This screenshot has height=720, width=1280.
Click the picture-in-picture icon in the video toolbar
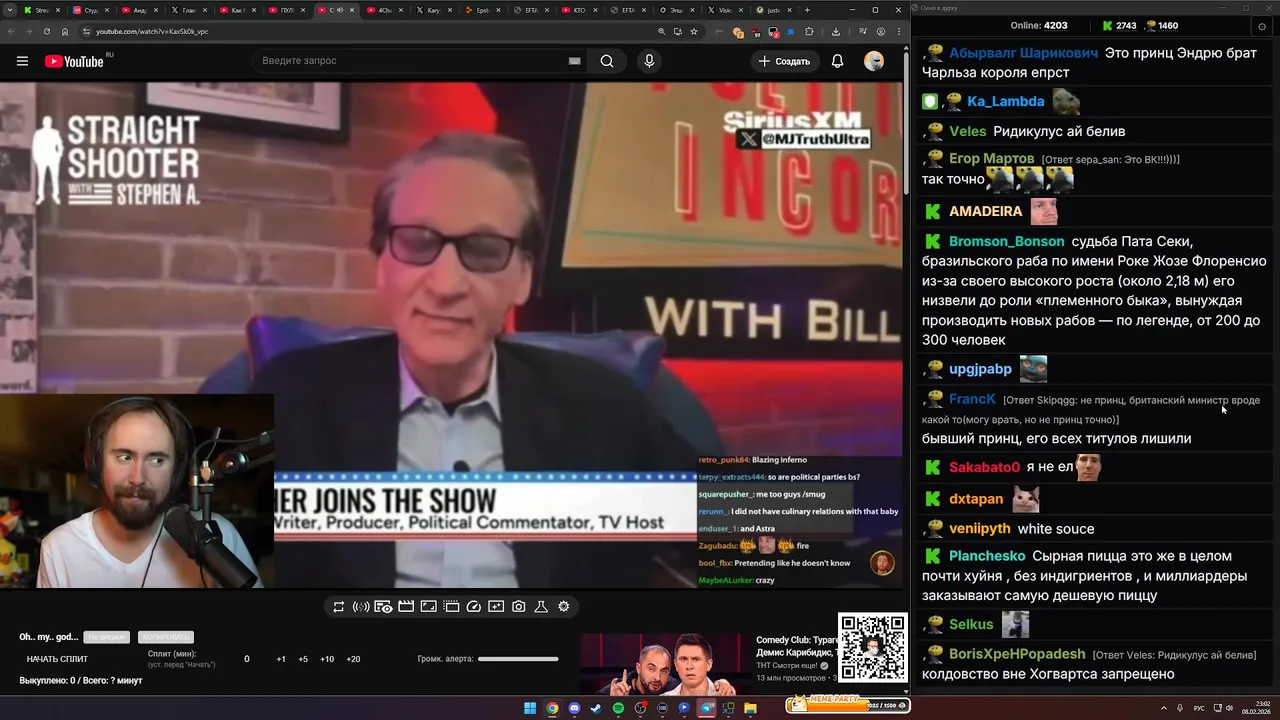pyautogui.click(x=428, y=606)
